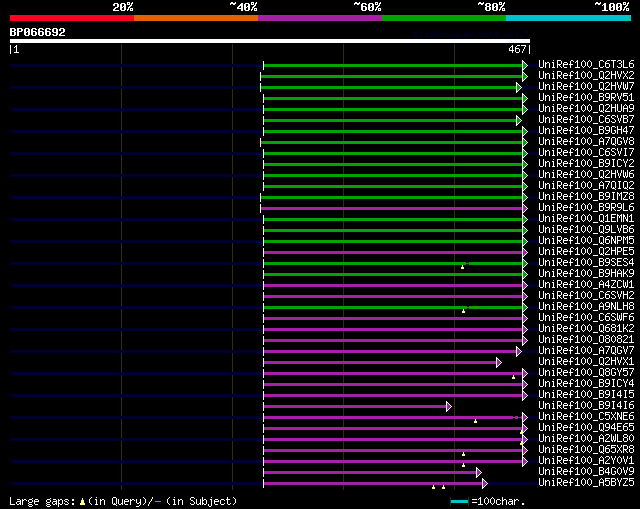Select the UniRef100_A2YOV1 label

pyautogui.click(x=586, y=461)
